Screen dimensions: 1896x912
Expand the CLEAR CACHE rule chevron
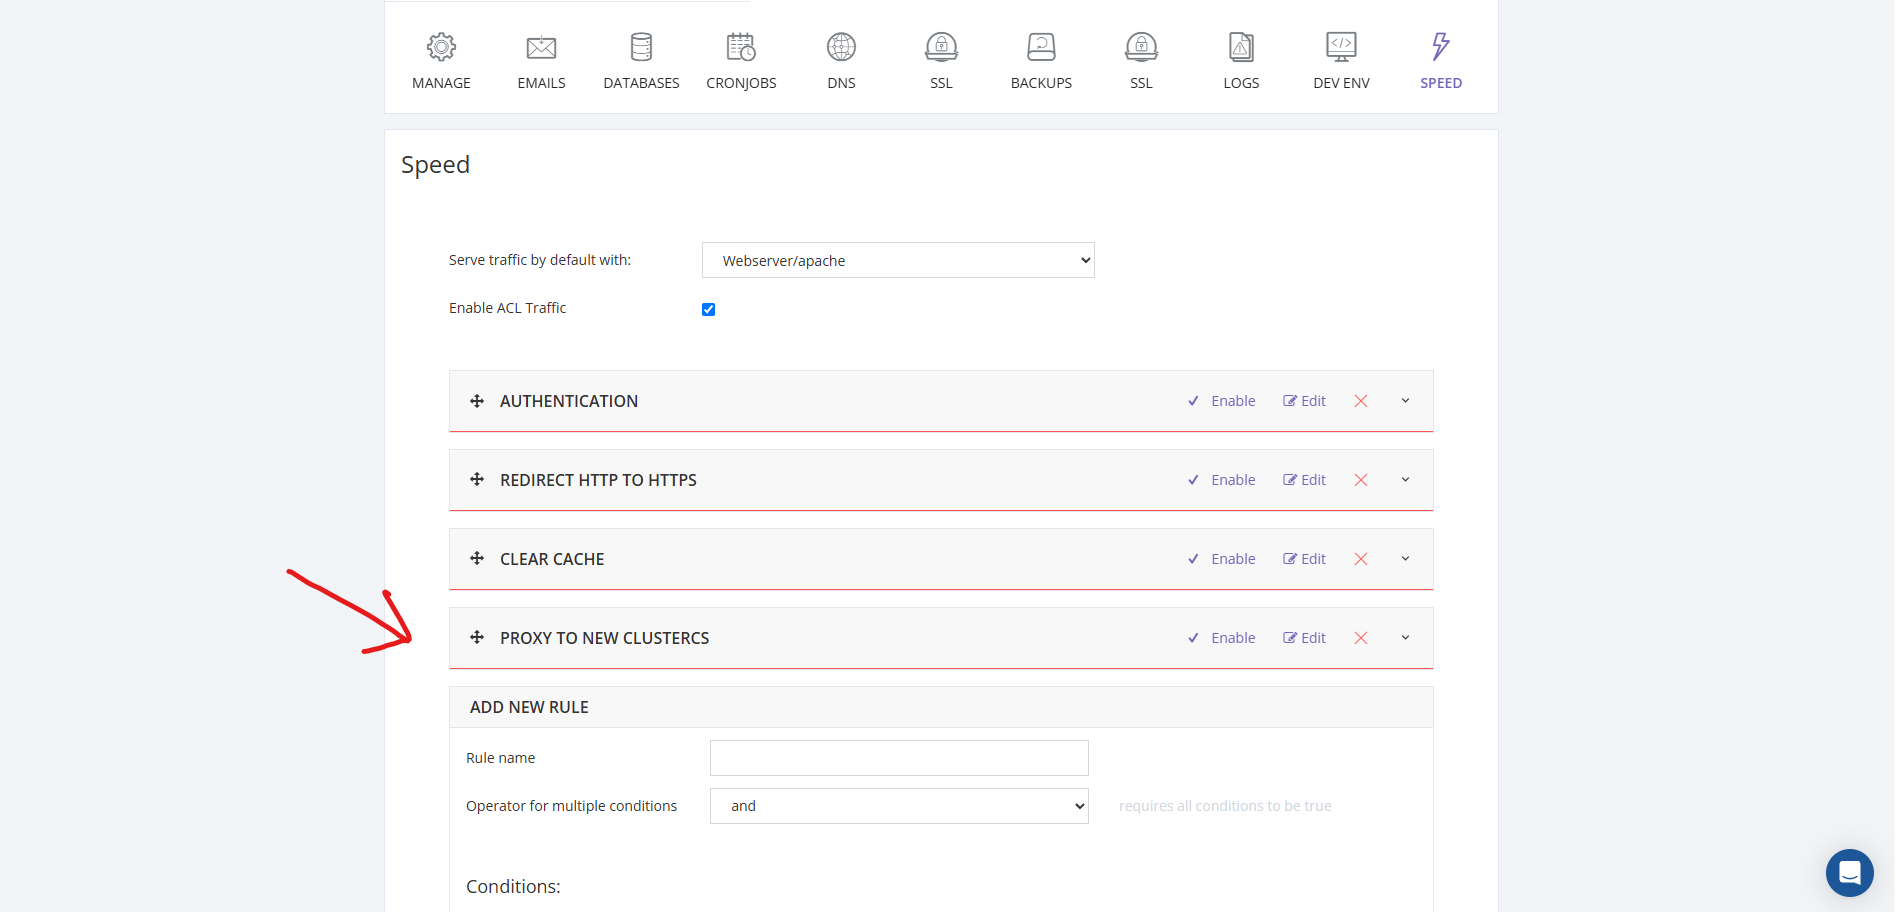pyautogui.click(x=1405, y=559)
